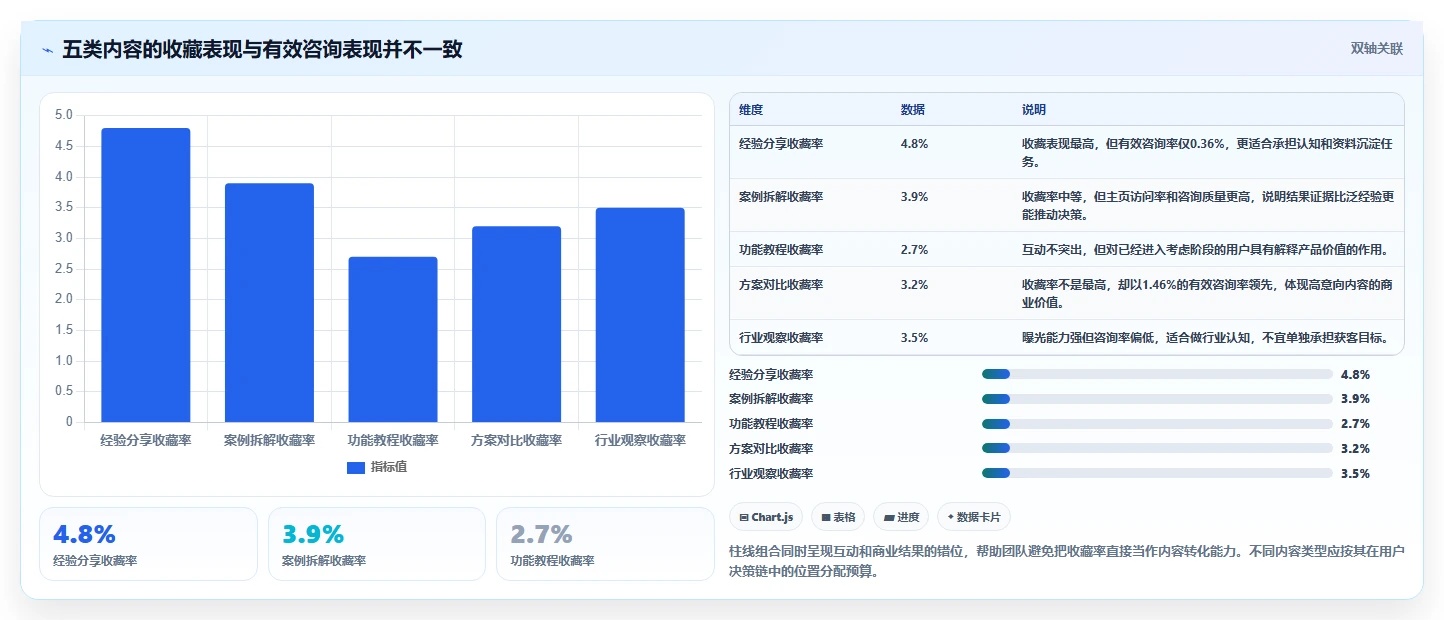Click the 方案对比收藏率 x-axis label
1444x620 pixels.
(x=516, y=441)
